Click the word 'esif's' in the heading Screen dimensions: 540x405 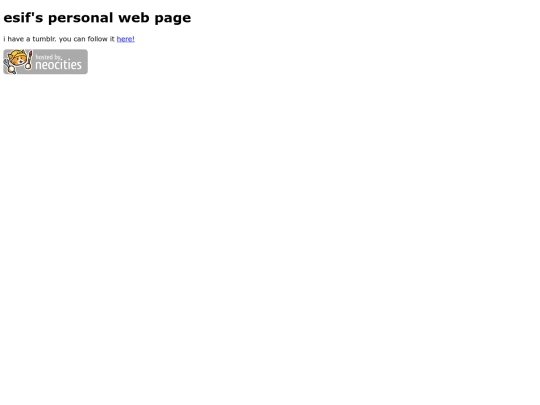tap(23, 18)
